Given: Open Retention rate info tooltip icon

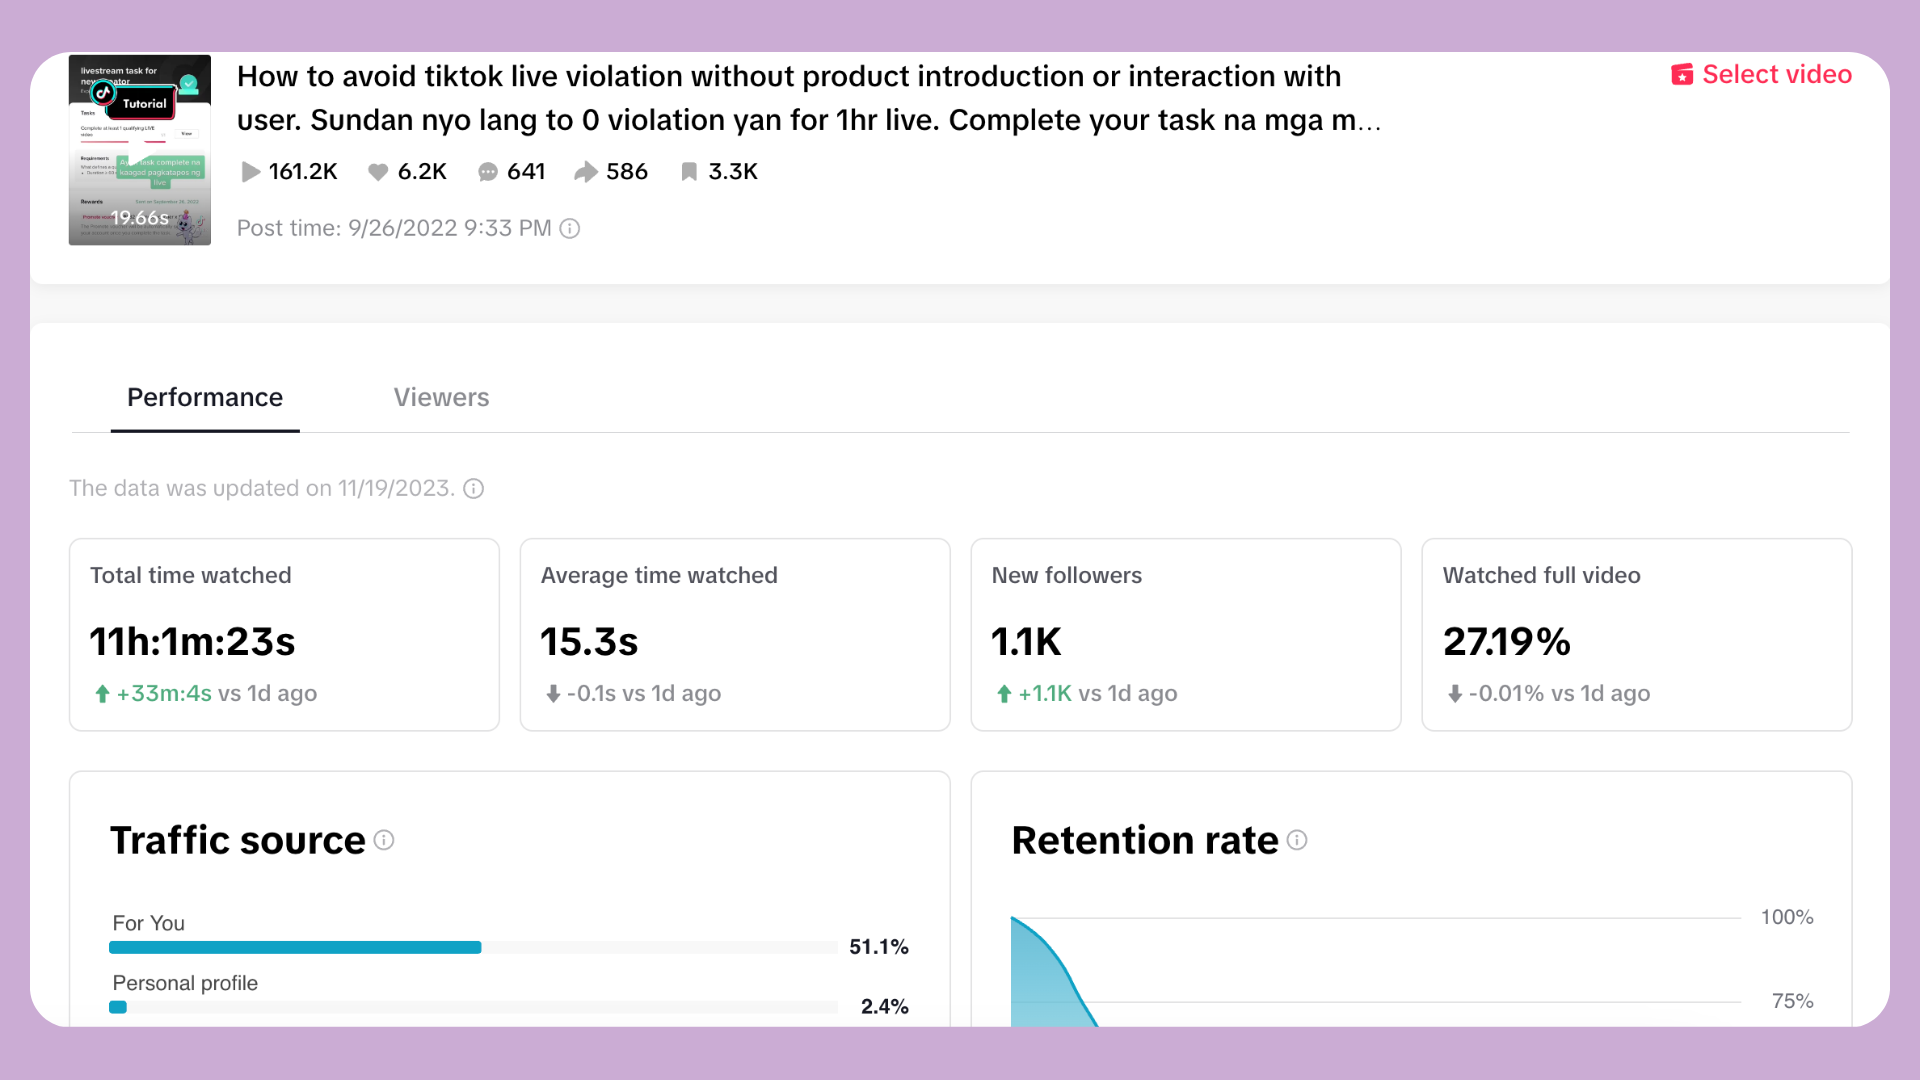Looking at the screenshot, I should tap(1297, 840).
